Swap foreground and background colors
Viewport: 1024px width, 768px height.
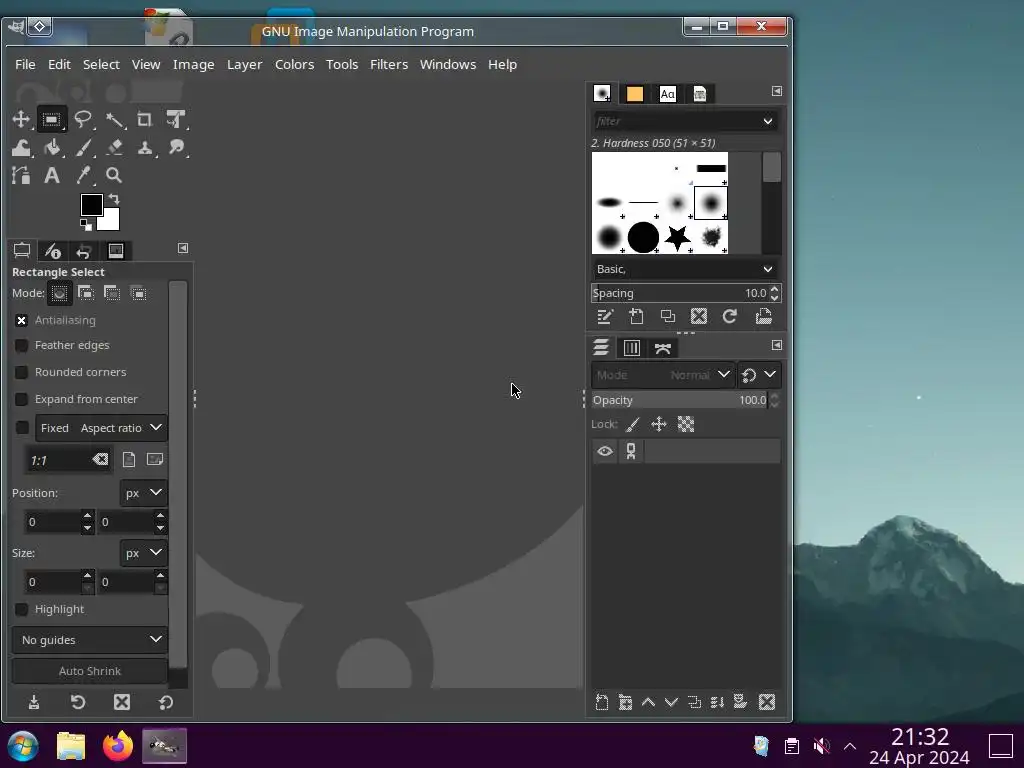pyautogui.click(x=114, y=199)
